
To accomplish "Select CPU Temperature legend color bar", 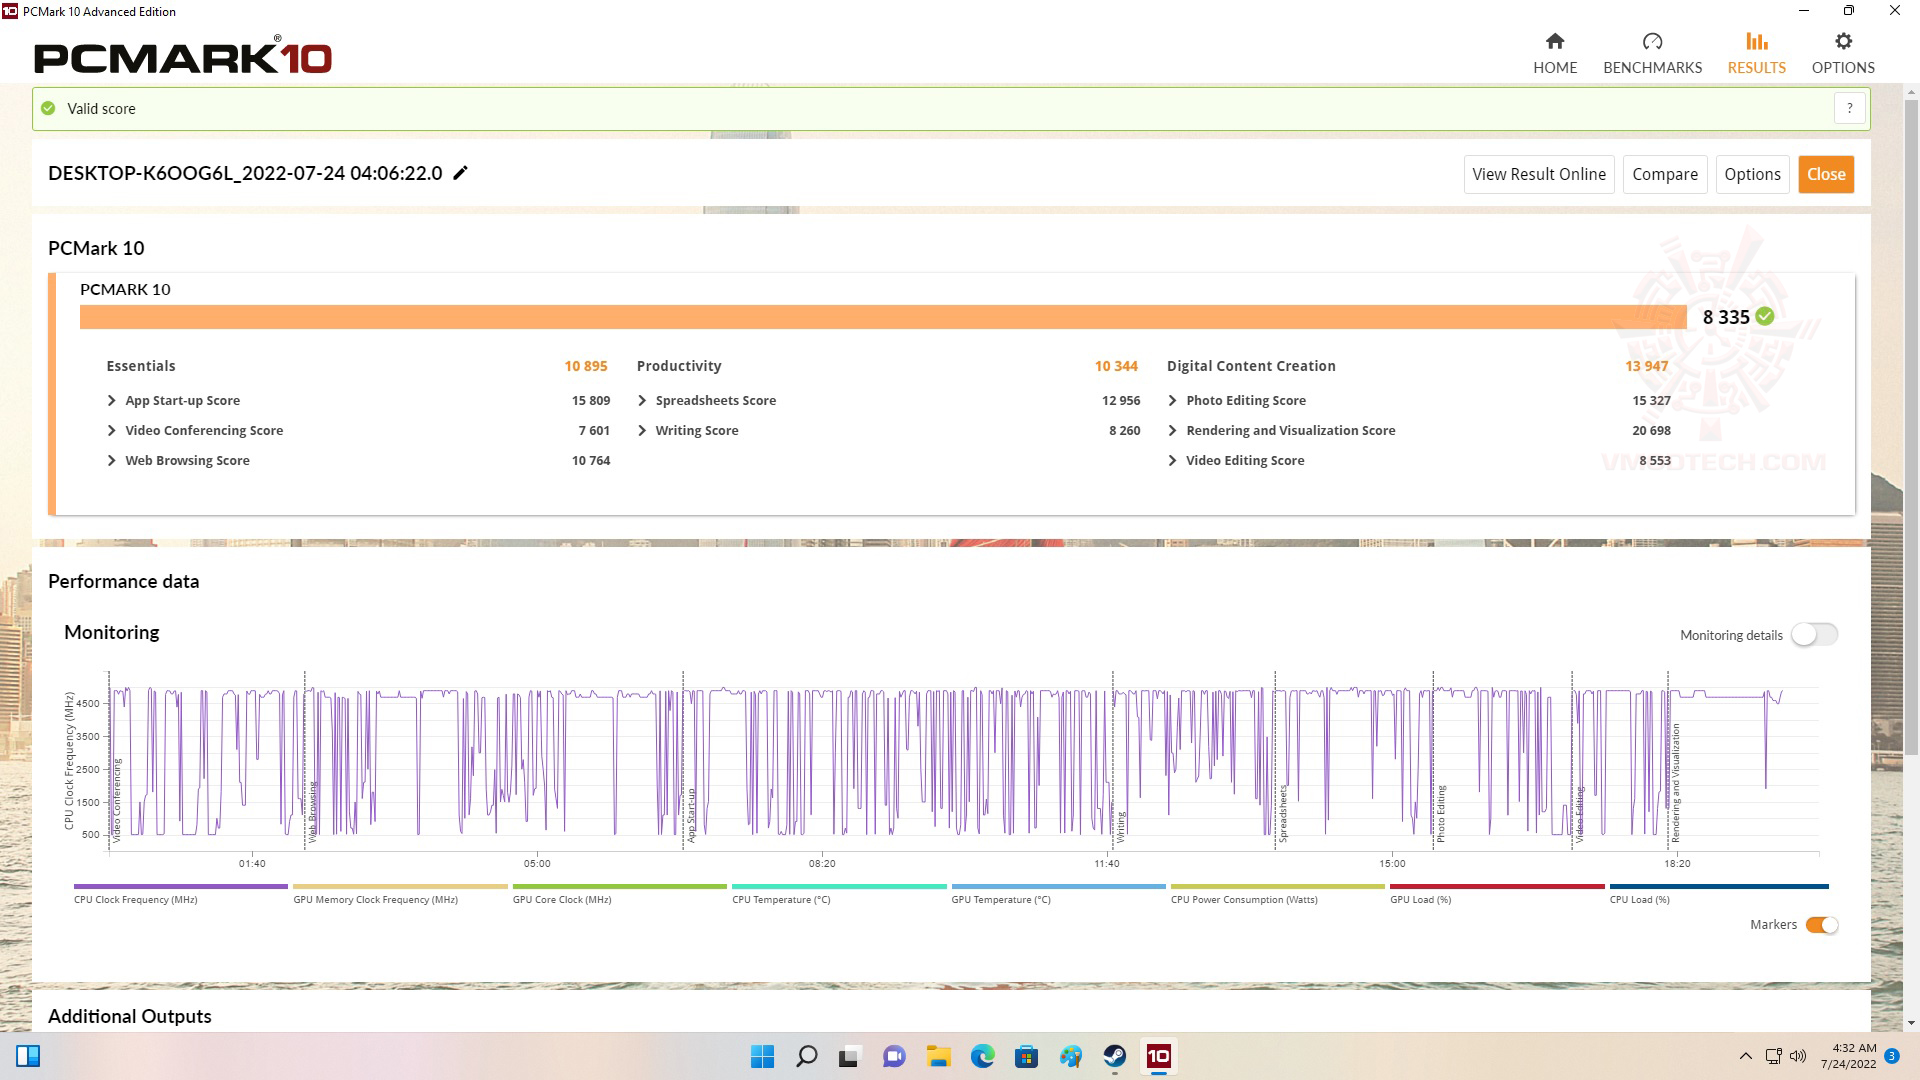I will coord(838,886).
